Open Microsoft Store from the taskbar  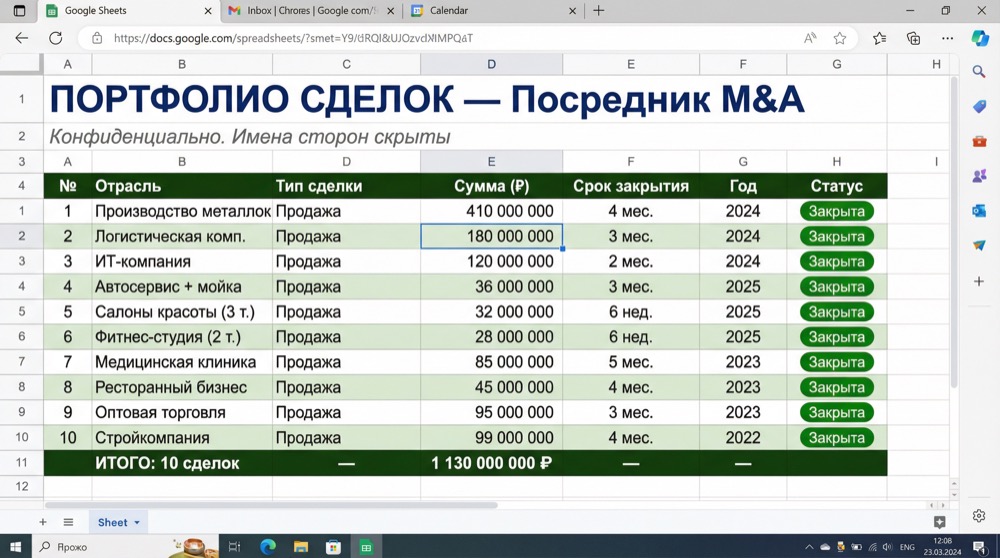point(333,547)
